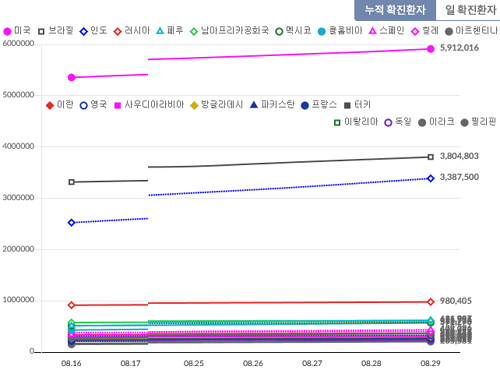Image resolution: width=500 pixels, height=370 pixels.
Task: Toggle the 사우디아라비아 legend item
Action: tap(149, 105)
